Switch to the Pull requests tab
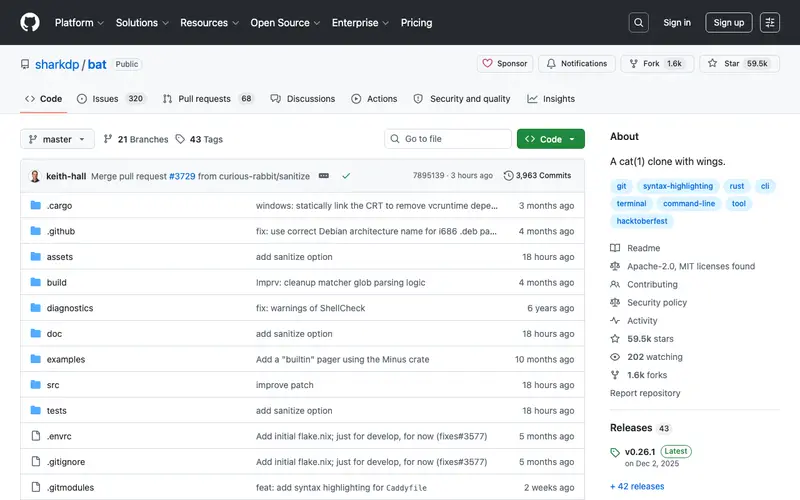The width and height of the screenshot is (800, 500). coord(208,98)
